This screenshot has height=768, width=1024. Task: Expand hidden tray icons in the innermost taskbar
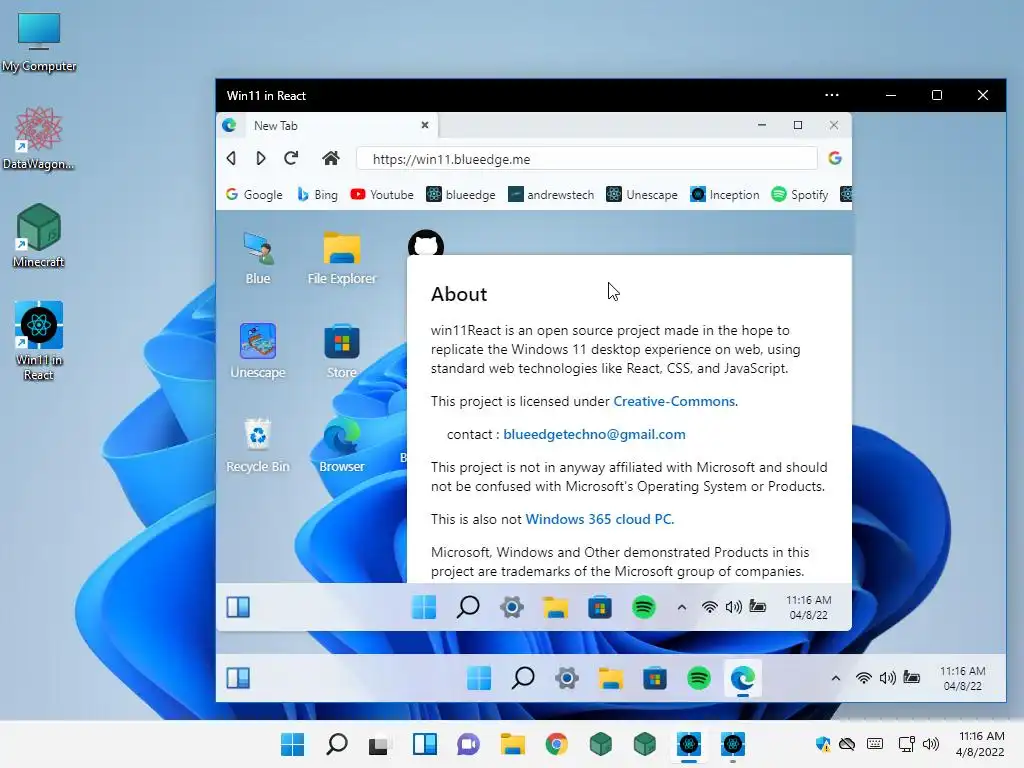click(x=682, y=607)
